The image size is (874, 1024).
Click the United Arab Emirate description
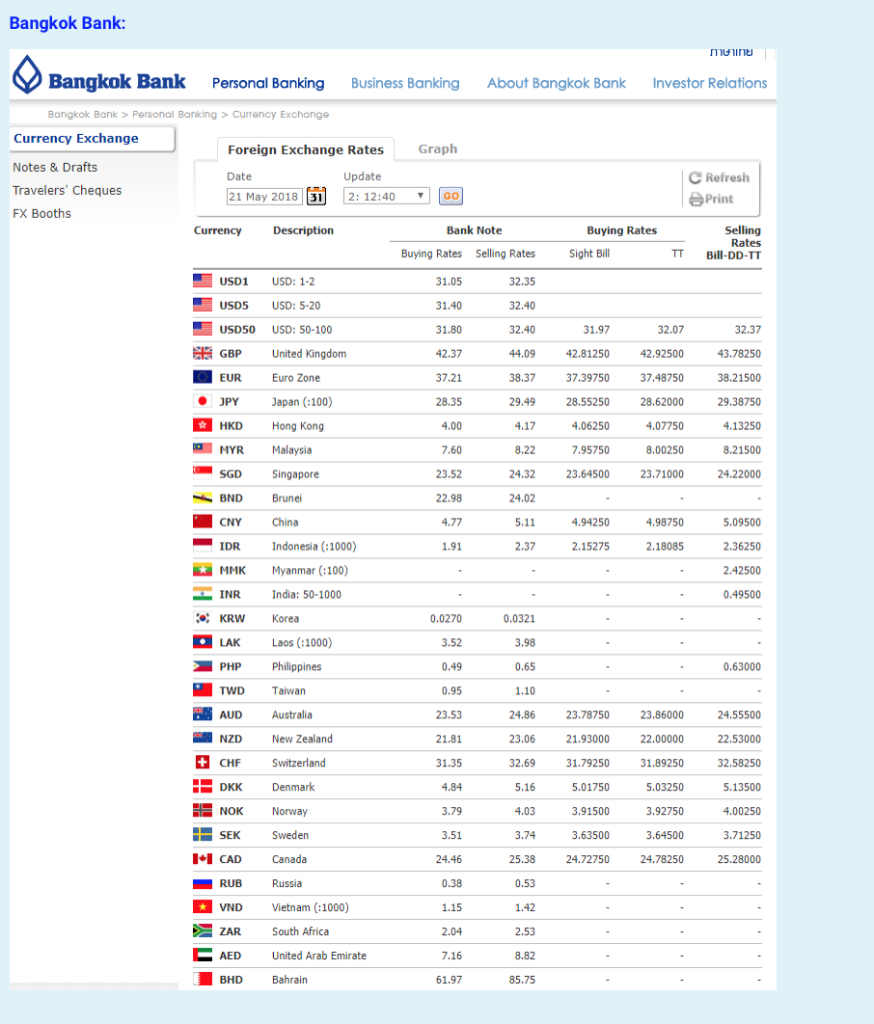(319, 955)
